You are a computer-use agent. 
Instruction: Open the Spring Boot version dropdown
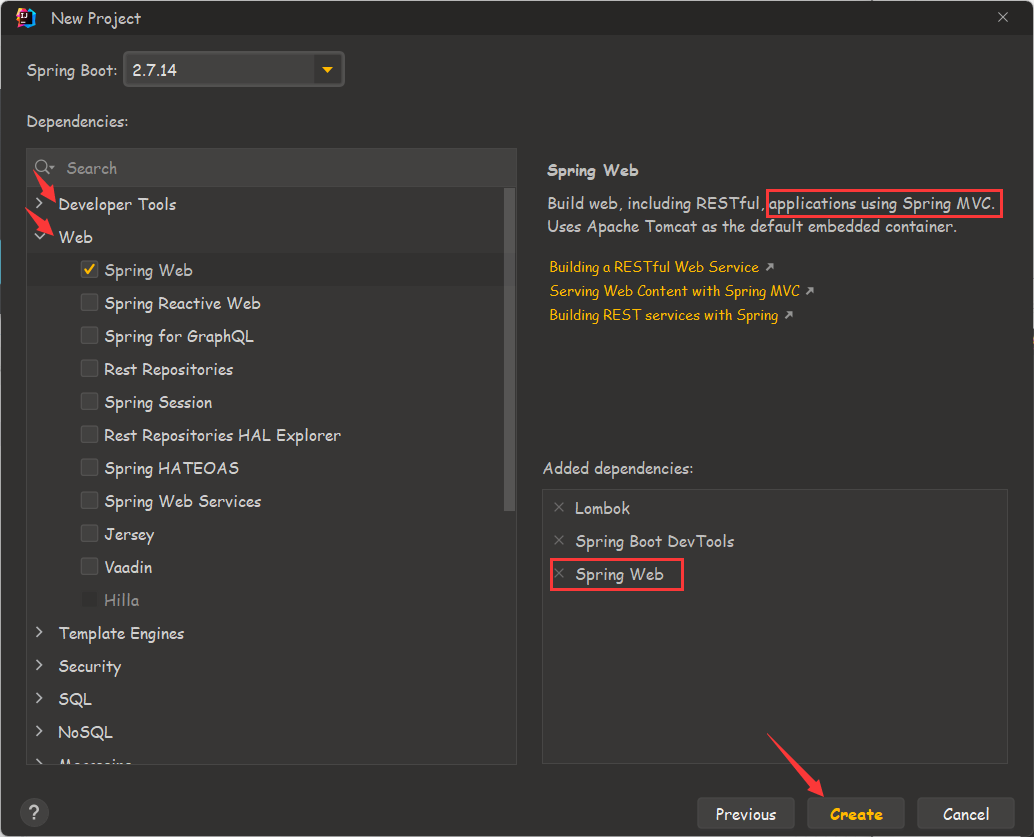pyautogui.click(x=327, y=69)
